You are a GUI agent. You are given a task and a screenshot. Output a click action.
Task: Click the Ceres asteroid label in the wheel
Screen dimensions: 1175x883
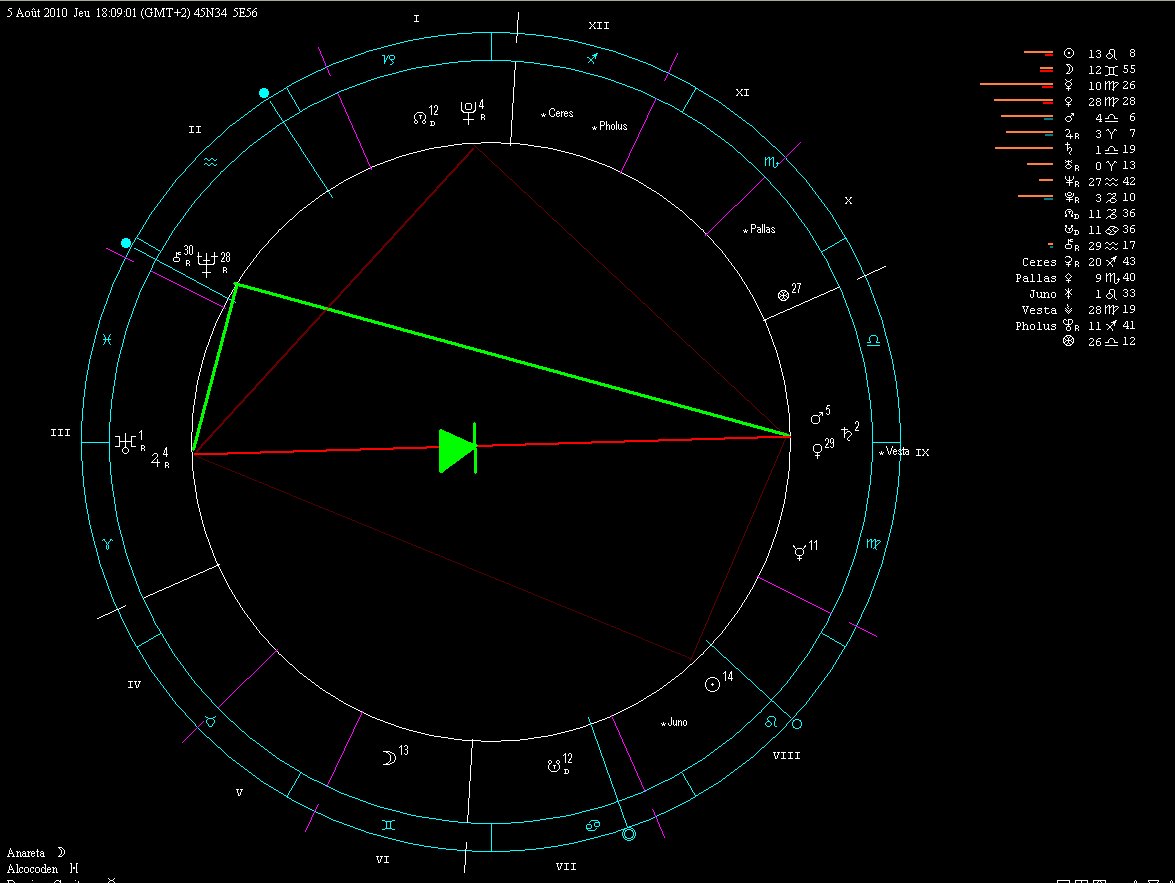click(559, 113)
